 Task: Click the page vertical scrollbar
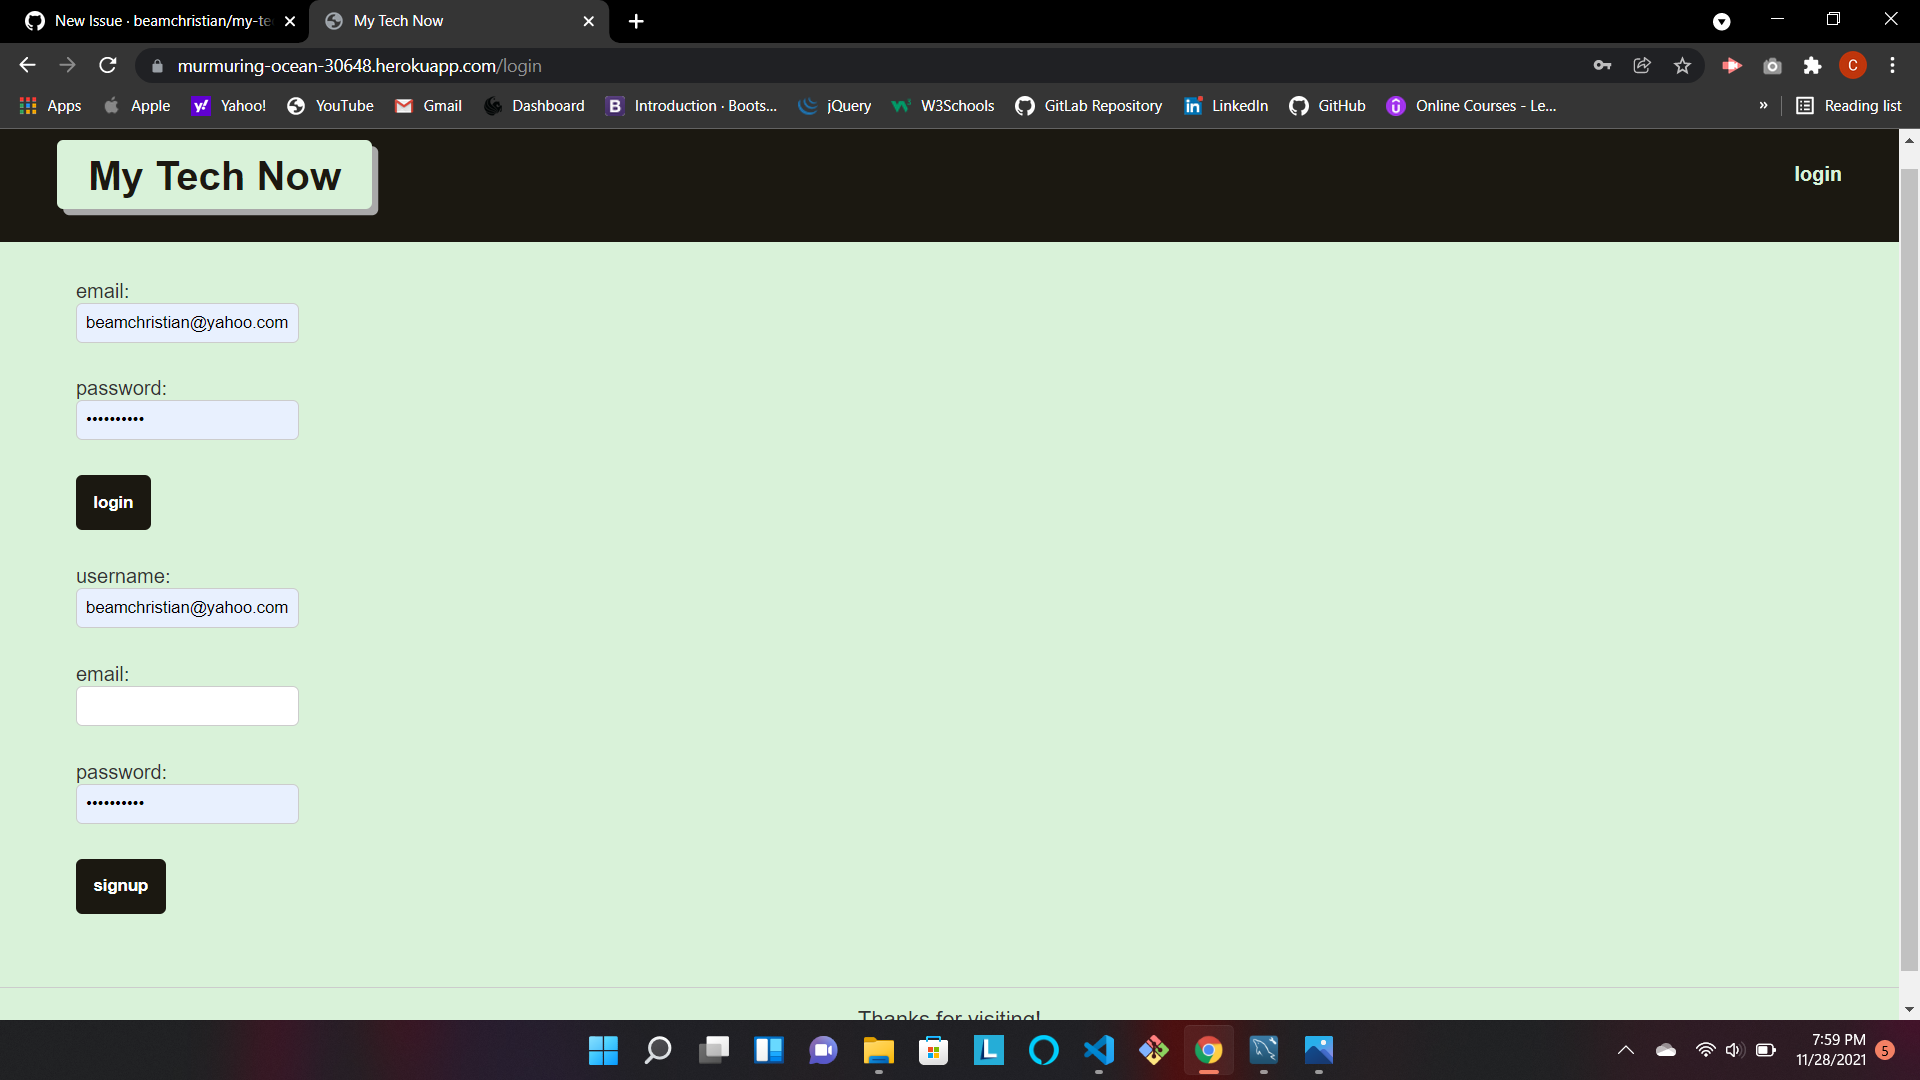pyautogui.click(x=1909, y=570)
